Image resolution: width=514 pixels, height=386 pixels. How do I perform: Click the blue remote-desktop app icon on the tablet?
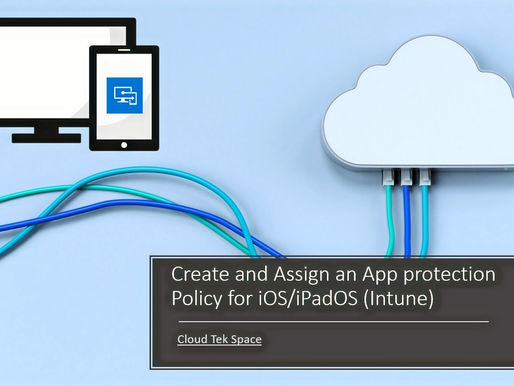(x=125, y=95)
